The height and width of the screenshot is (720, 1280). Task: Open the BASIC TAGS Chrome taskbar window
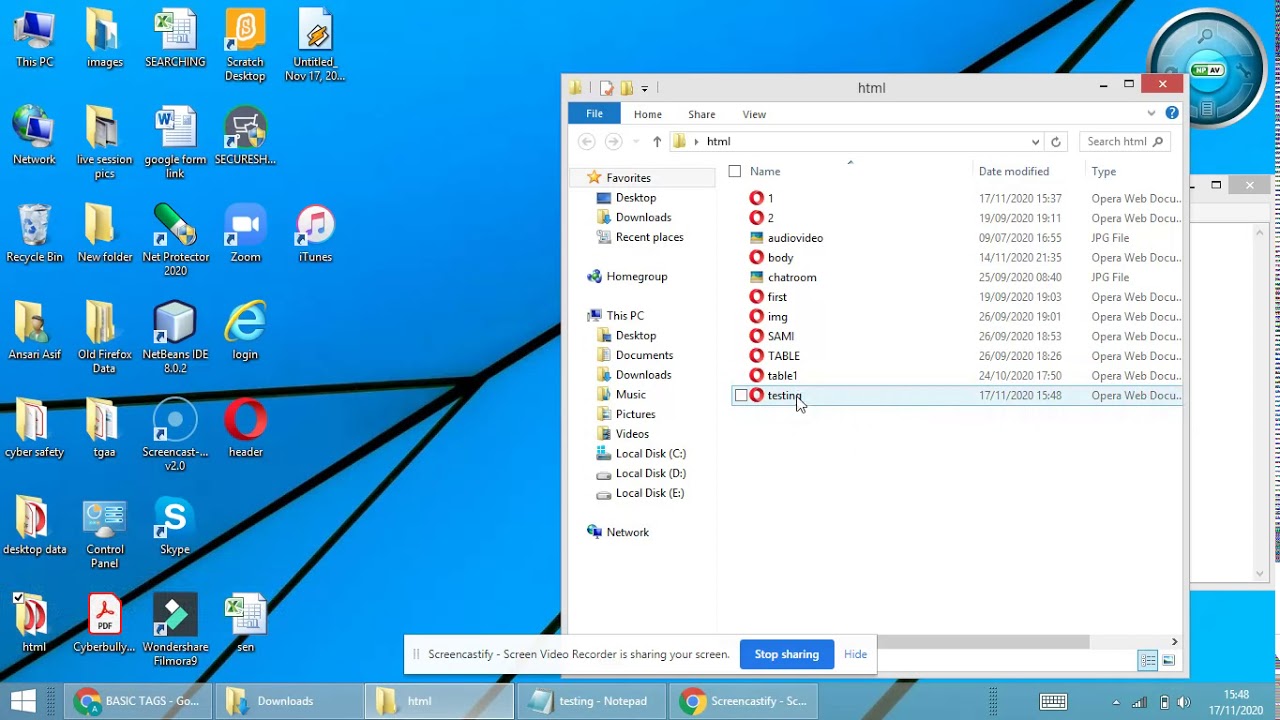[138, 701]
